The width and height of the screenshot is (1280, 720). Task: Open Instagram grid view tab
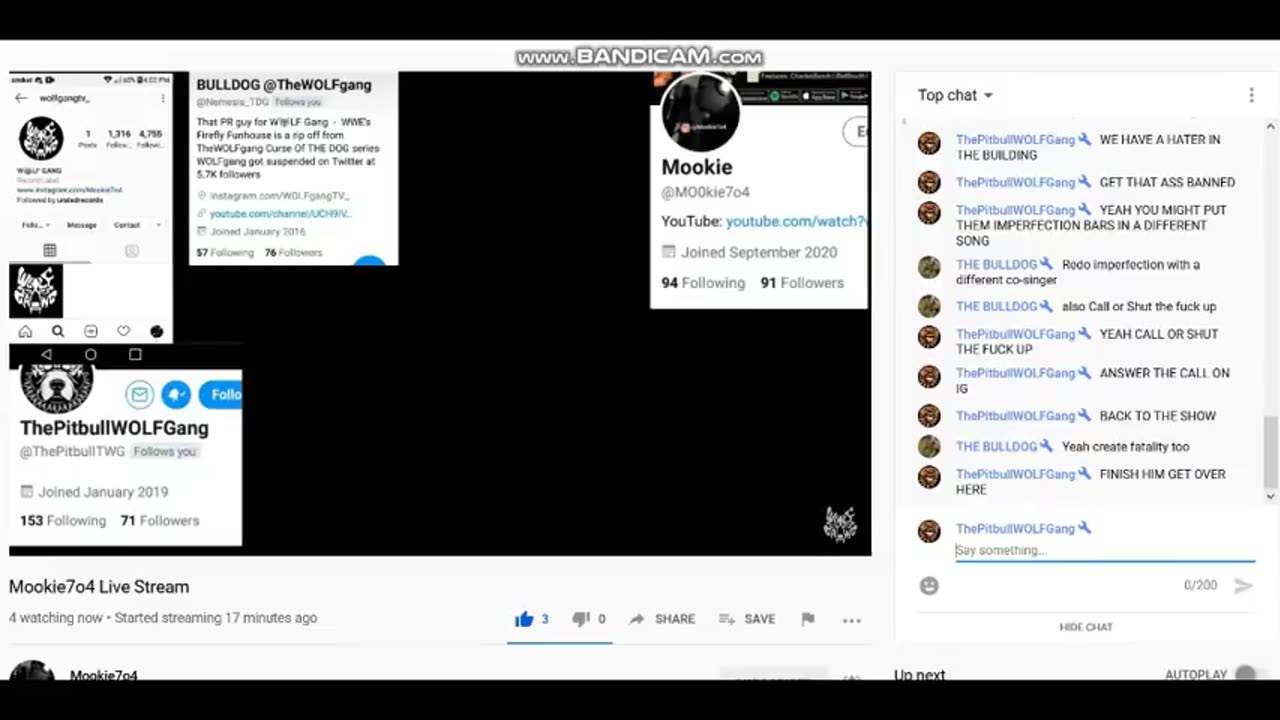(50, 250)
